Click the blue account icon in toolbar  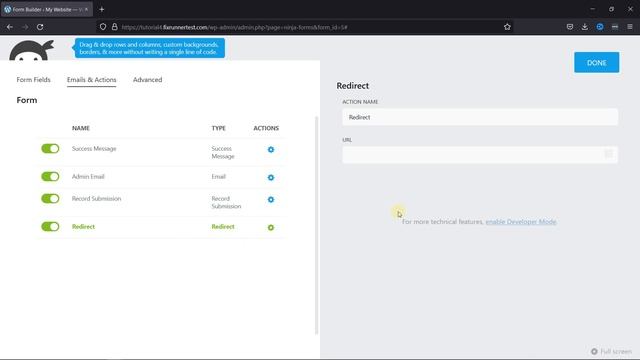pyautogui.click(x=600, y=27)
